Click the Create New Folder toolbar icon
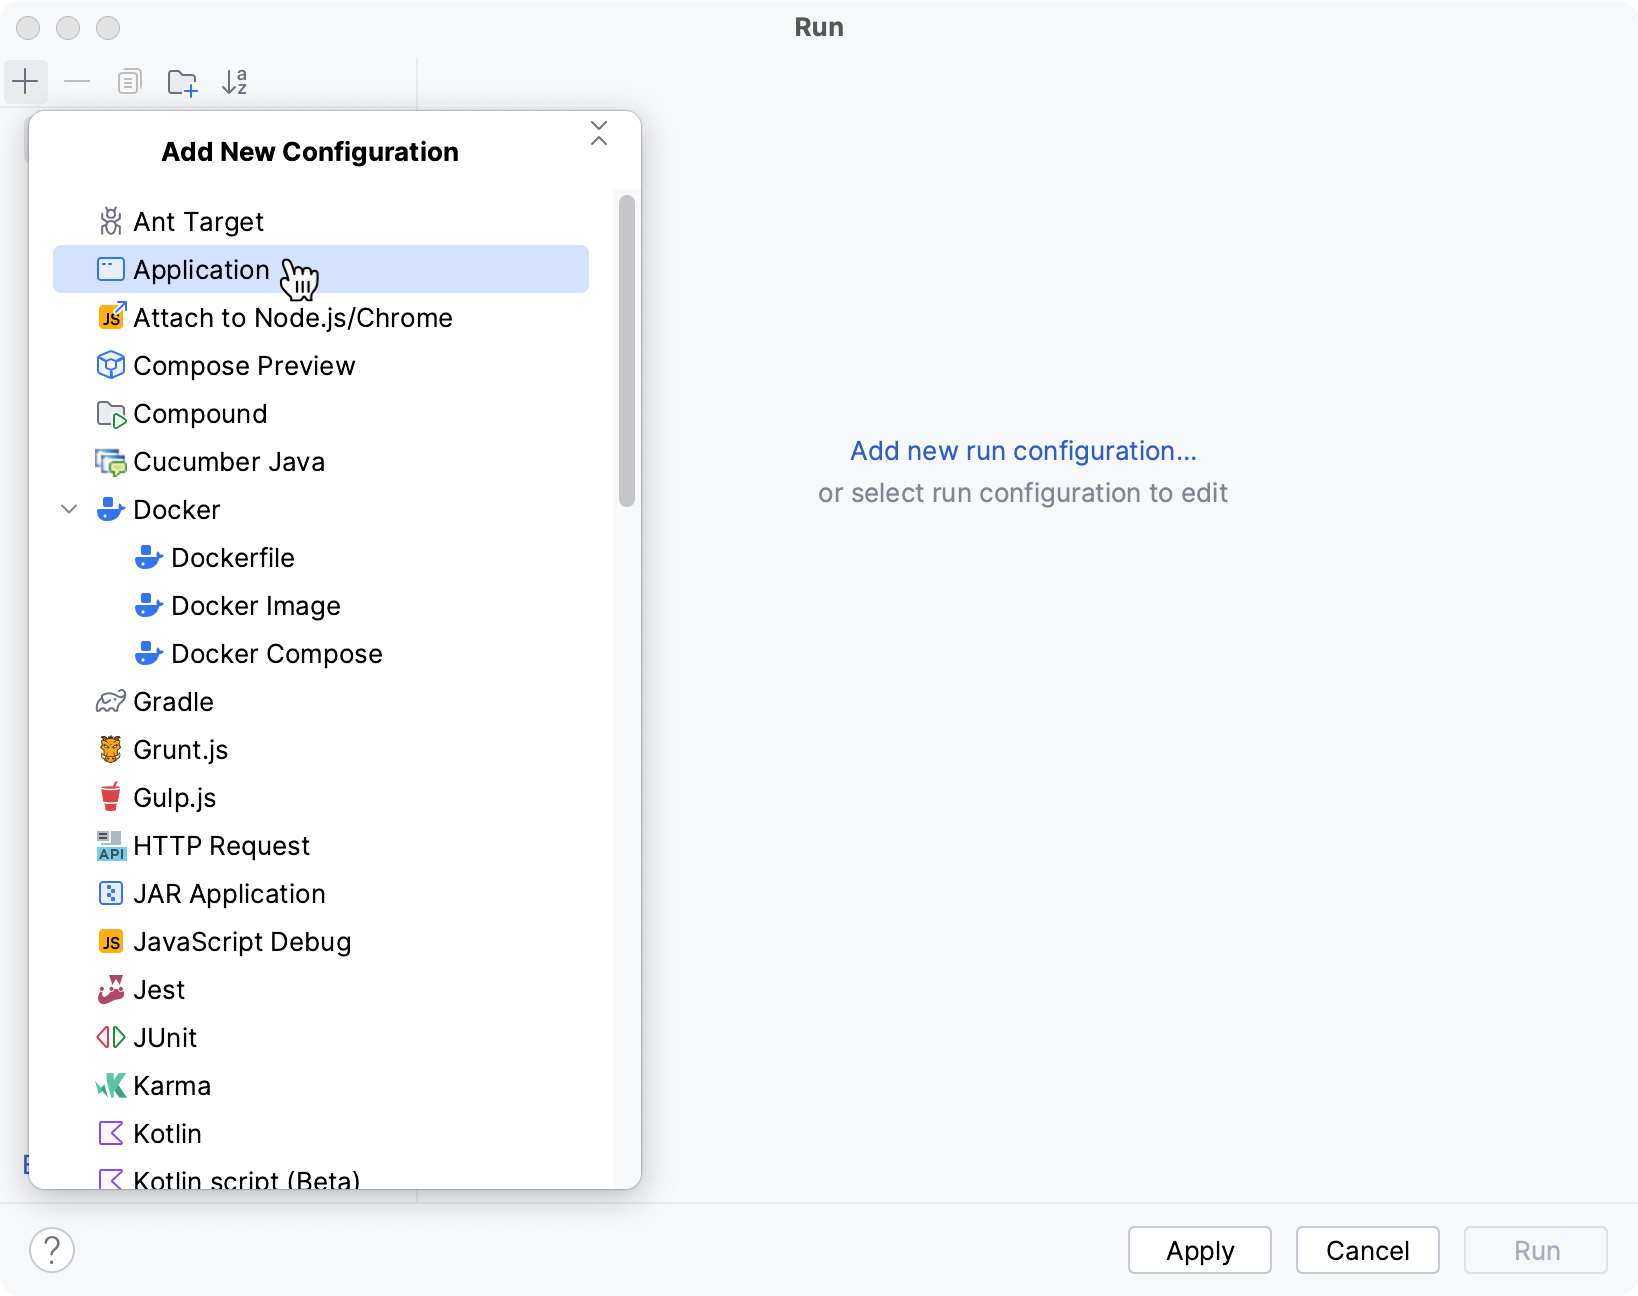The image size is (1638, 1296). [182, 82]
